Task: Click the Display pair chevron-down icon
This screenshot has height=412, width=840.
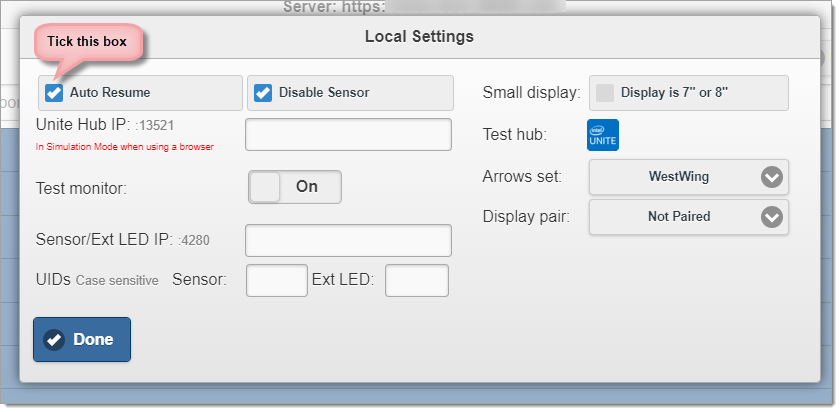Action: click(772, 217)
